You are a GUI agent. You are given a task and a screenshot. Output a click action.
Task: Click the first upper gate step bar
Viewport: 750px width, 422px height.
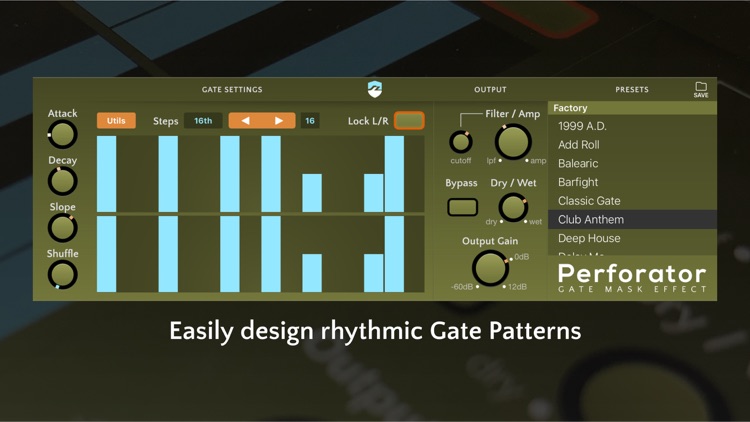(x=107, y=174)
